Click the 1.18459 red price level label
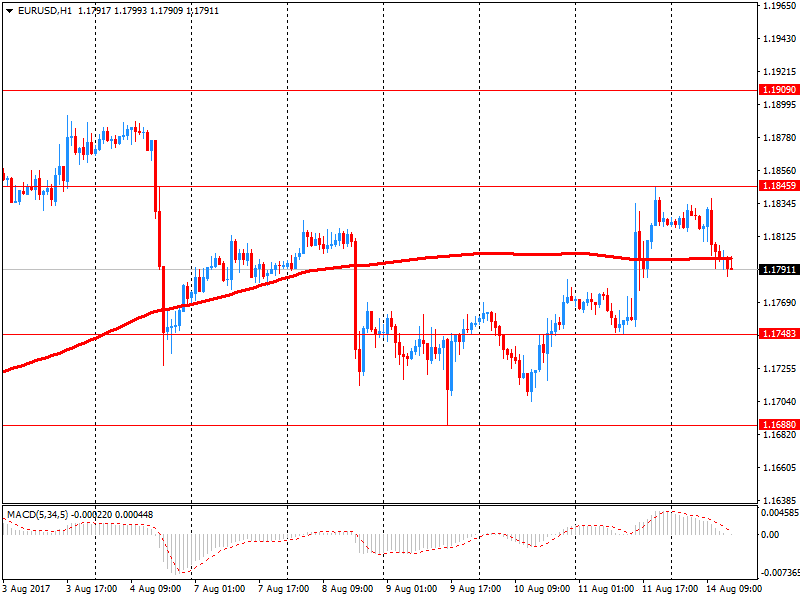The height and width of the screenshot is (600, 800). [x=779, y=186]
